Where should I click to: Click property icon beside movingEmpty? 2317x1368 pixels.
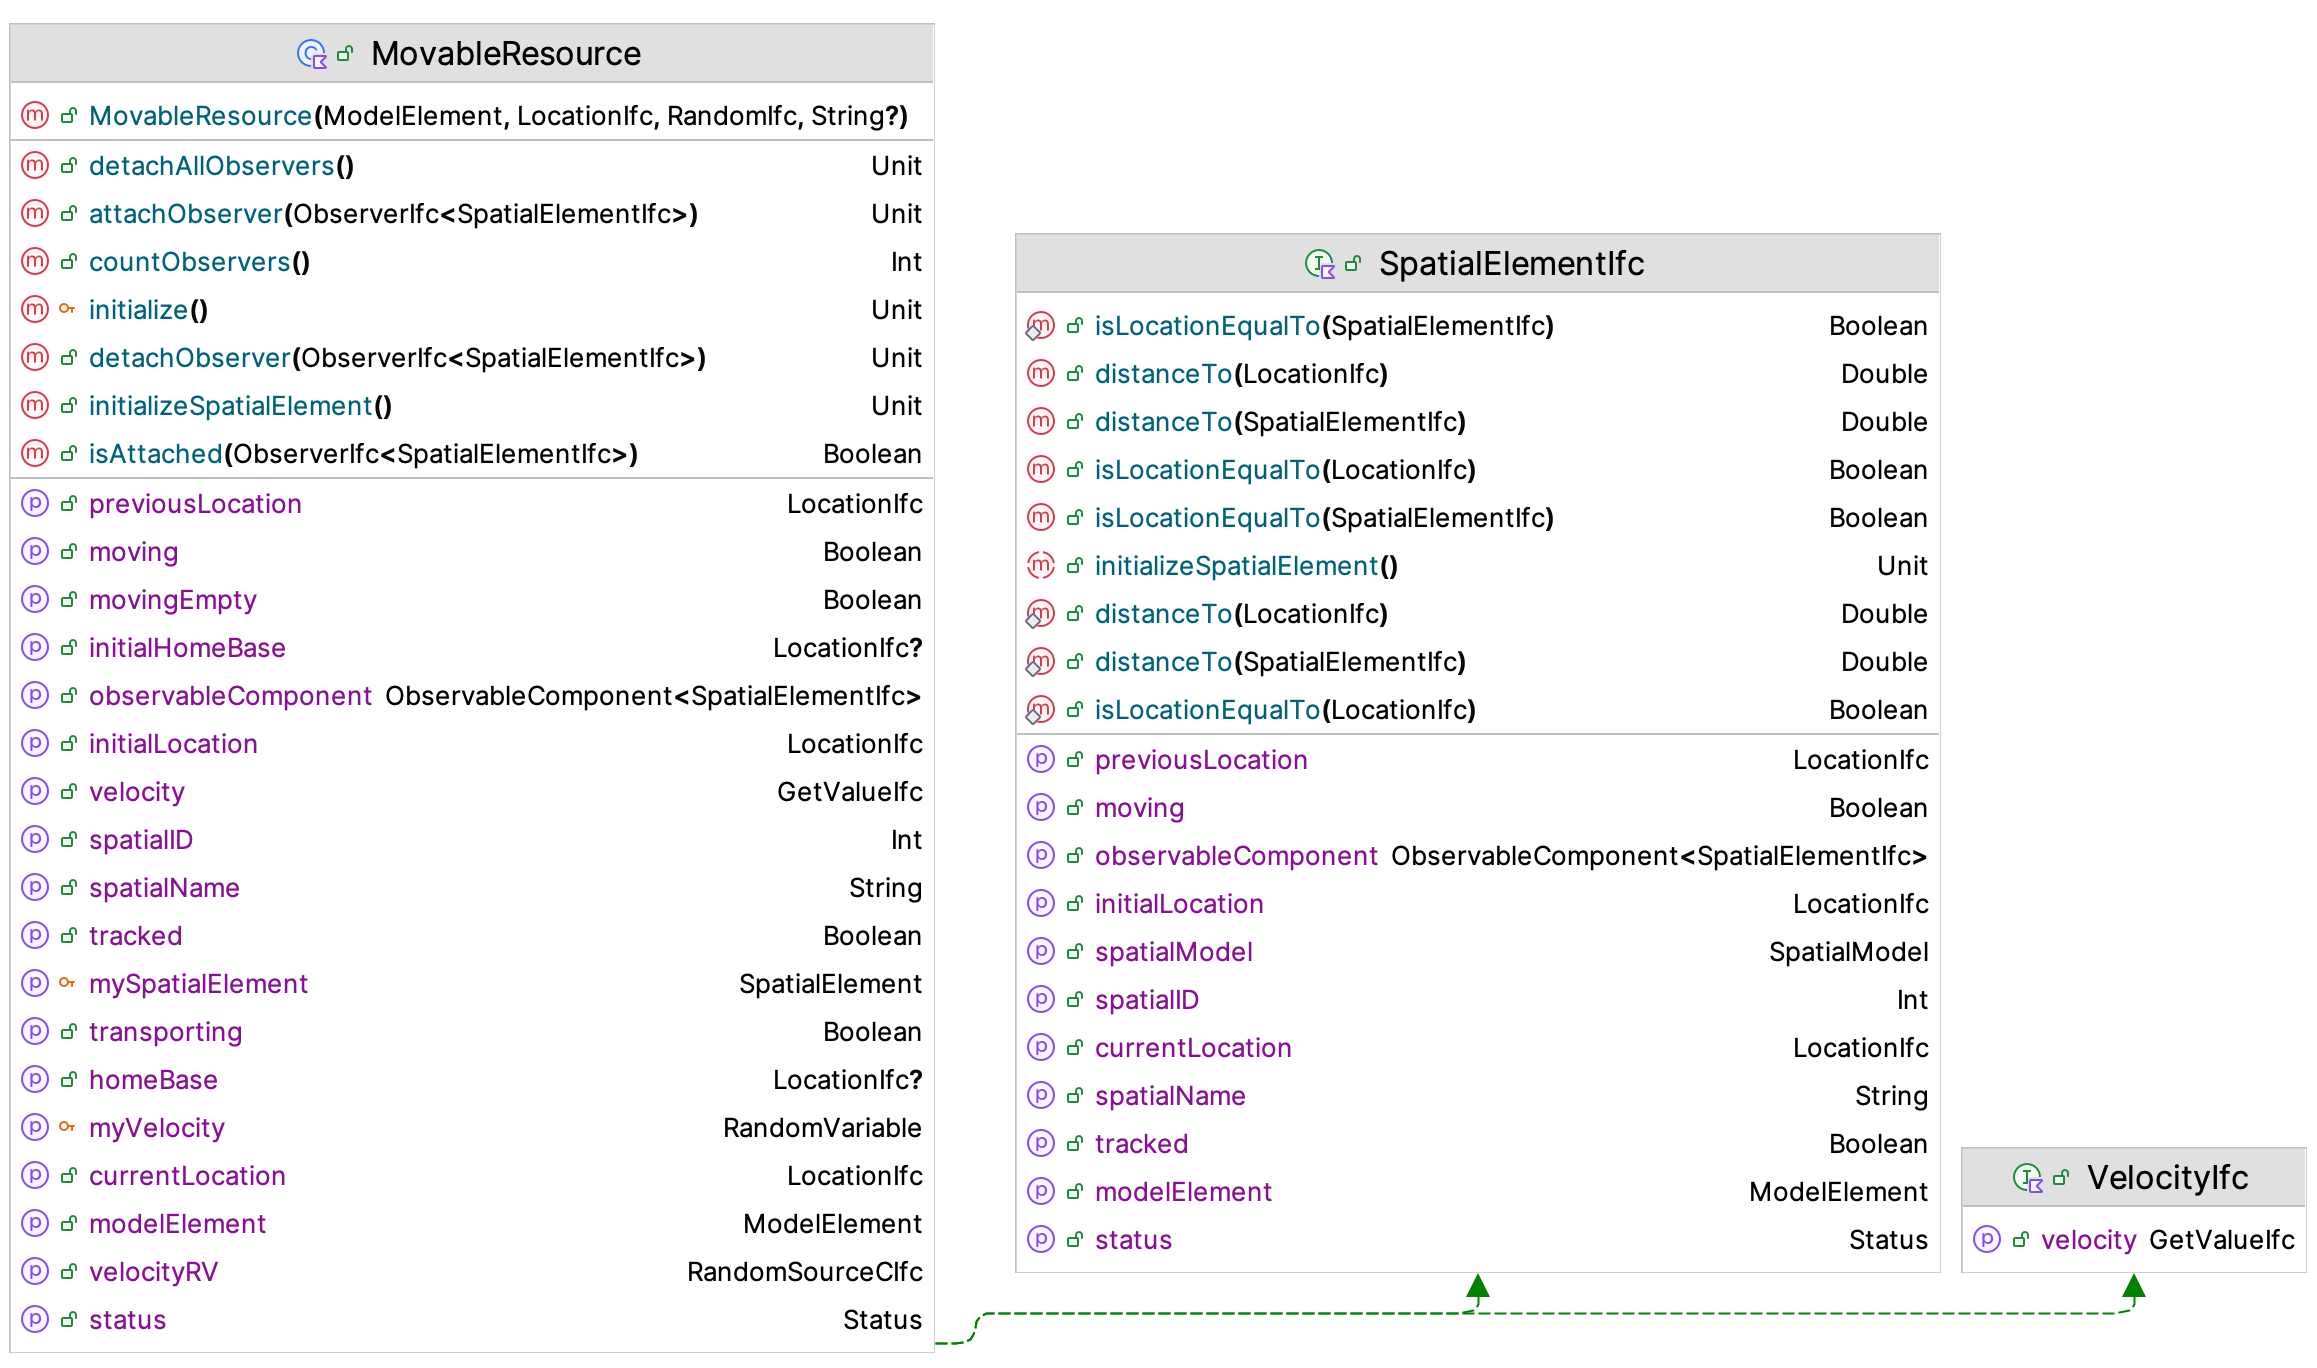[35, 599]
